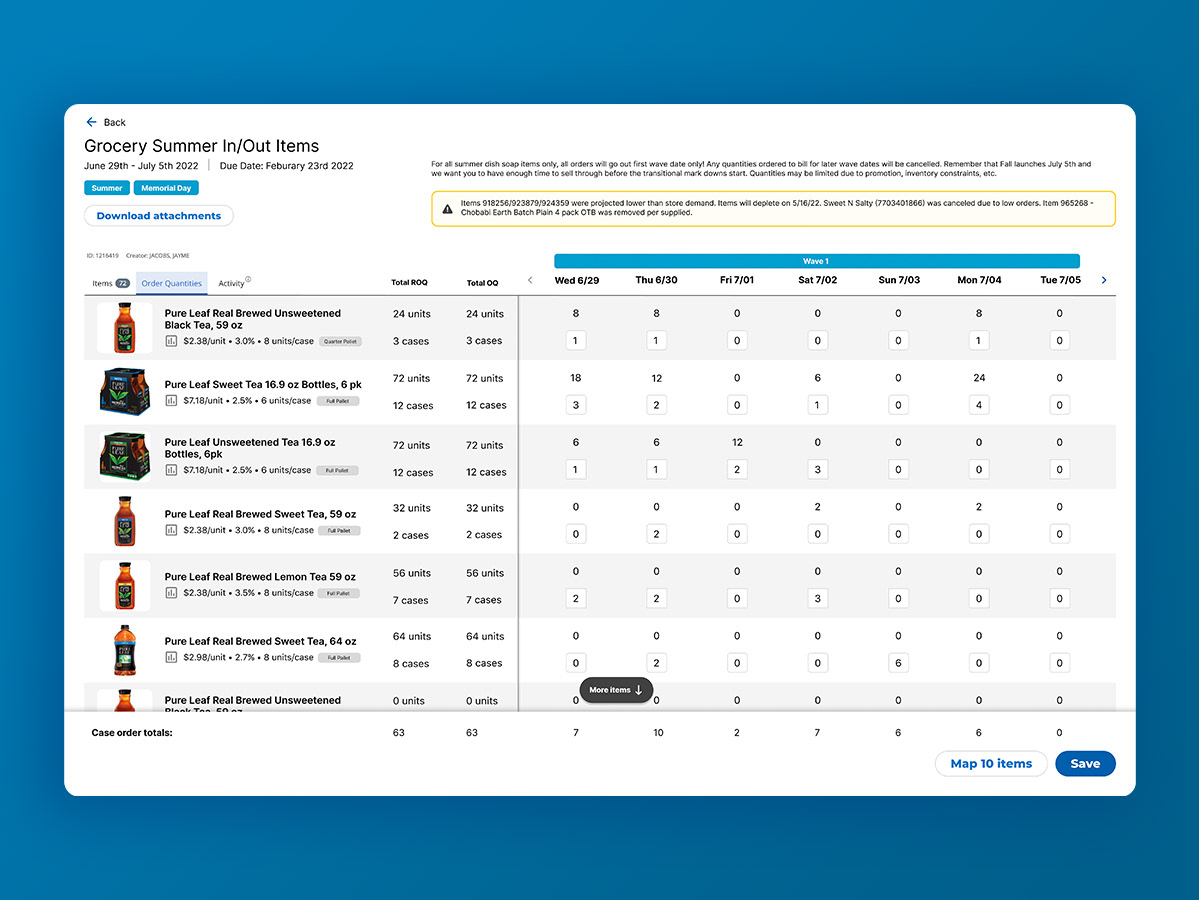Click Map 10 items button
The width and height of the screenshot is (1199, 900).
point(991,763)
